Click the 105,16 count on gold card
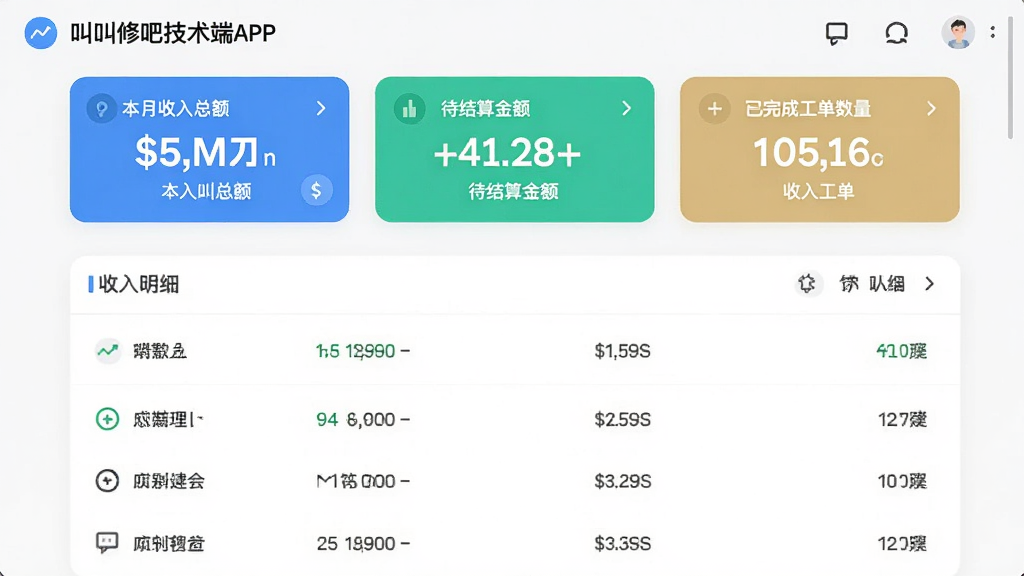 [x=818, y=153]
